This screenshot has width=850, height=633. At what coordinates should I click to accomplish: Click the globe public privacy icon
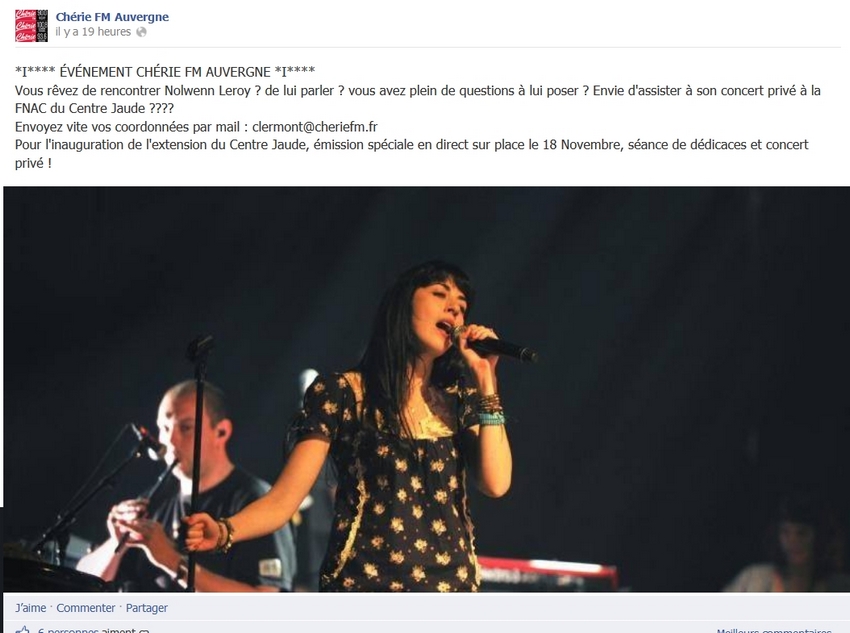tap(141, 32)
